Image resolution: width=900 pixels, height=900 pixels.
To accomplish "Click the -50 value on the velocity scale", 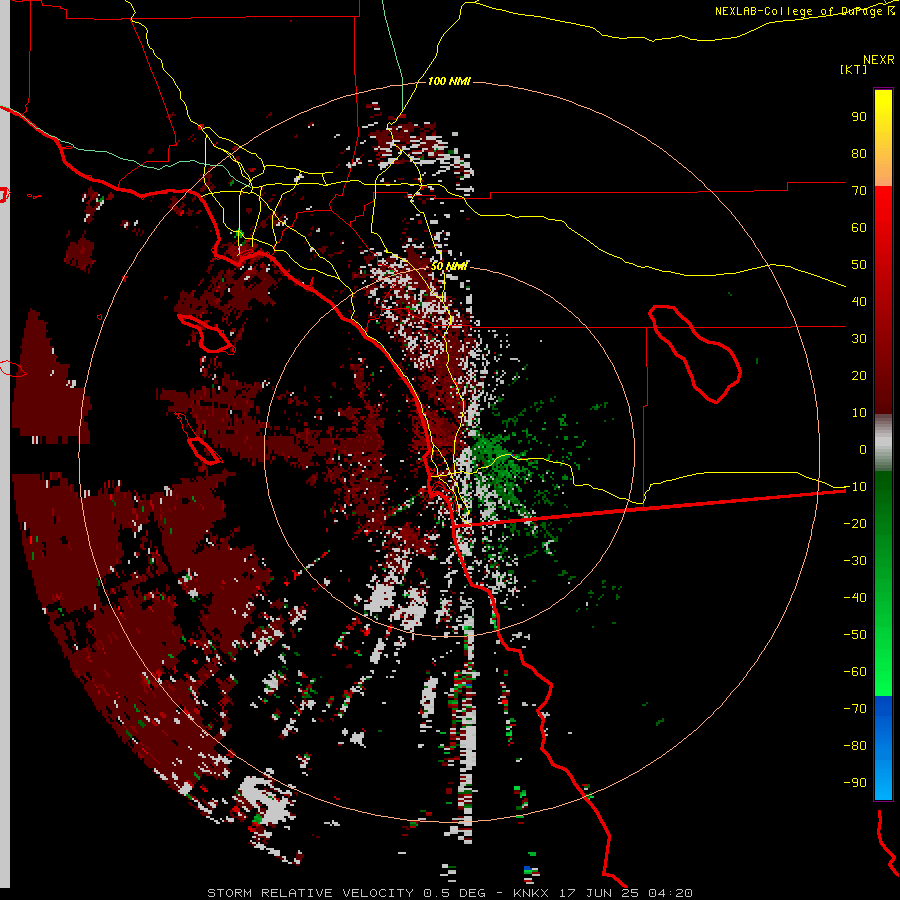I will coord(855,635).
